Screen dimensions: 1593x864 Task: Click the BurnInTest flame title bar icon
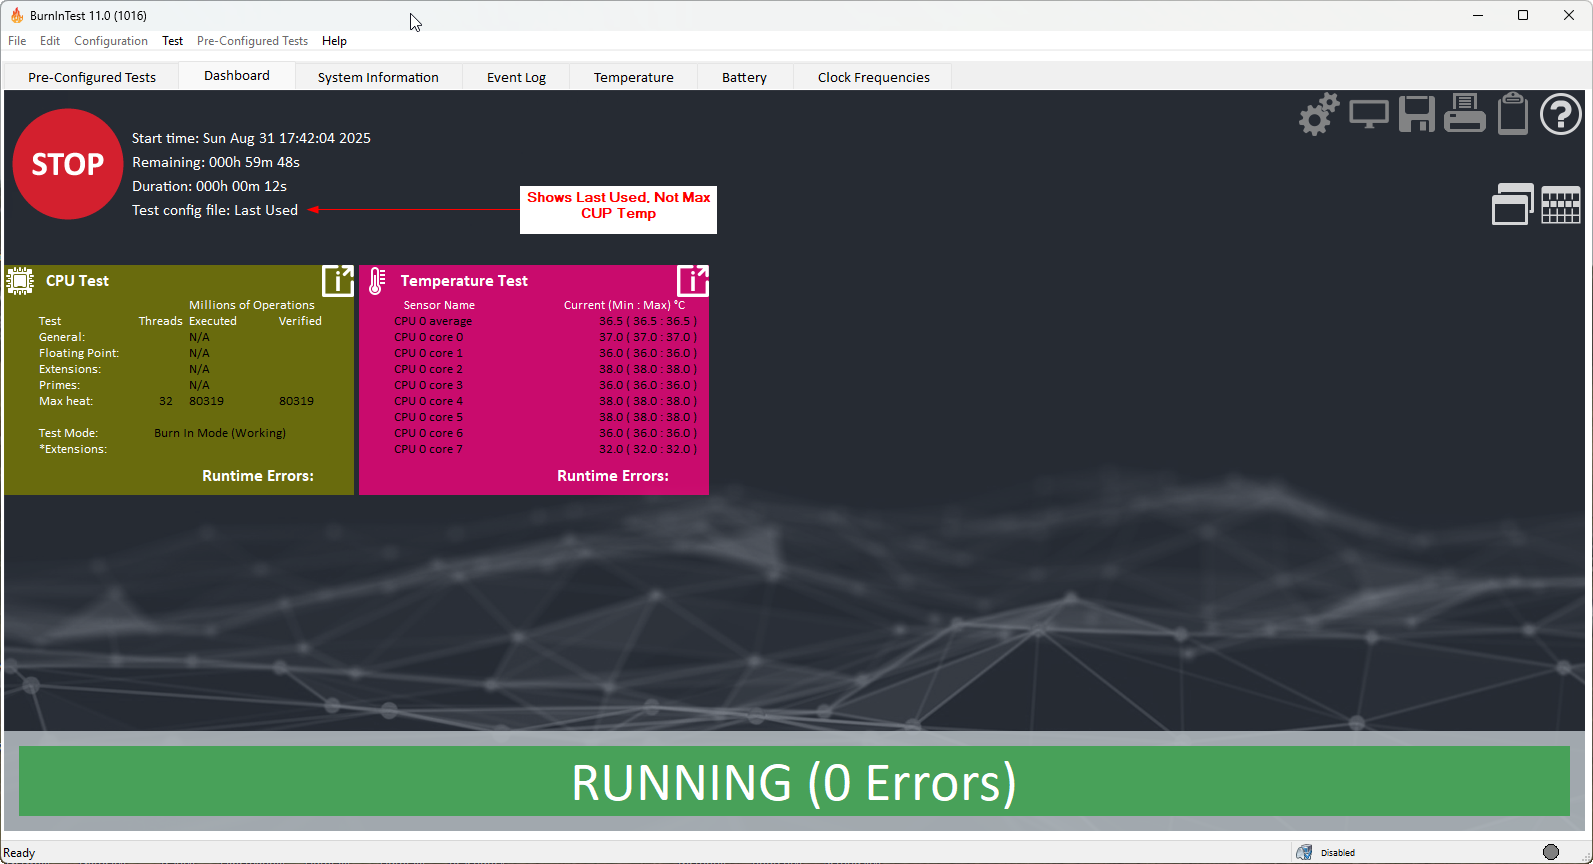(x=16, y=15)
